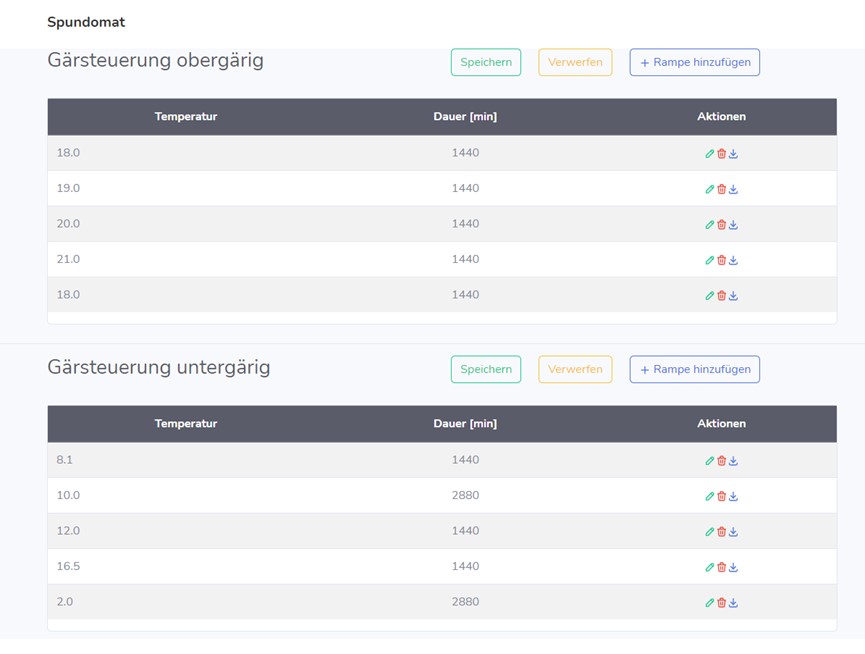Viewport: 865px width, 654px height.
Task: Edit the 8.1 temperature ramp
Action: tap(710, 461)
